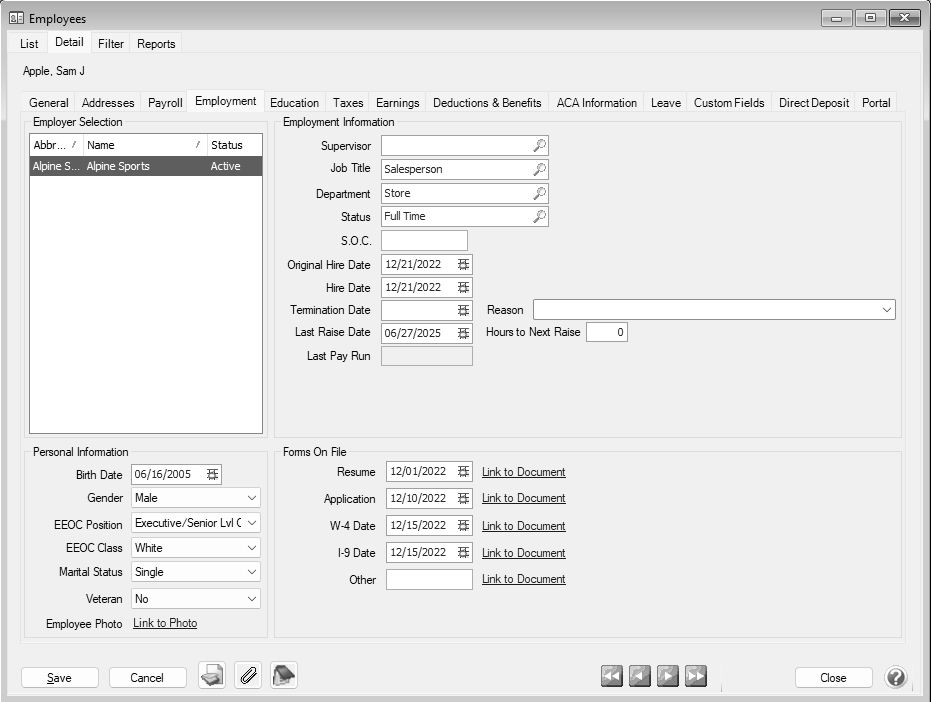Expand the termination Reason dropdown
Screen dimensions: 931x702
[886, 311]
